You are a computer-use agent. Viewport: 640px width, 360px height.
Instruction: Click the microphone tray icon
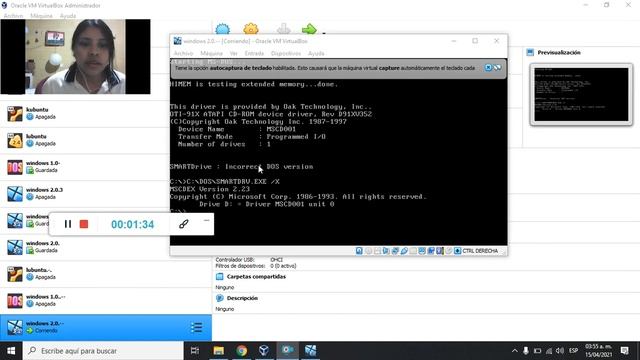pos(526,351)
